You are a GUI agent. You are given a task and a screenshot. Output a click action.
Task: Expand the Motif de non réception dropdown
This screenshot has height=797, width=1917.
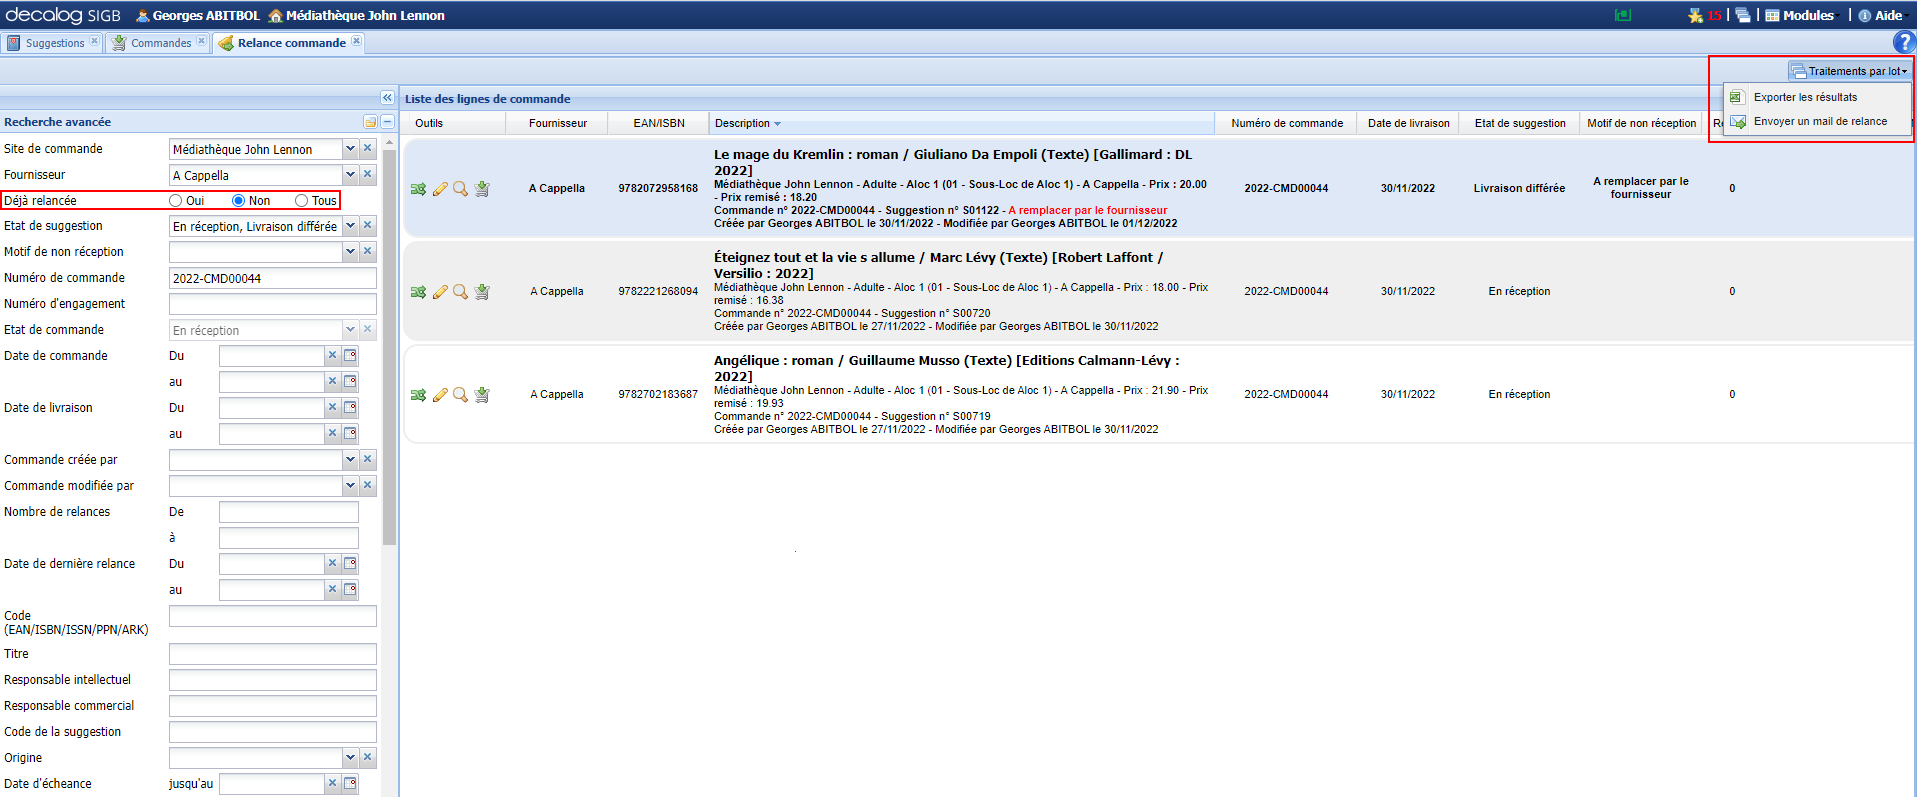coord(350,252)
